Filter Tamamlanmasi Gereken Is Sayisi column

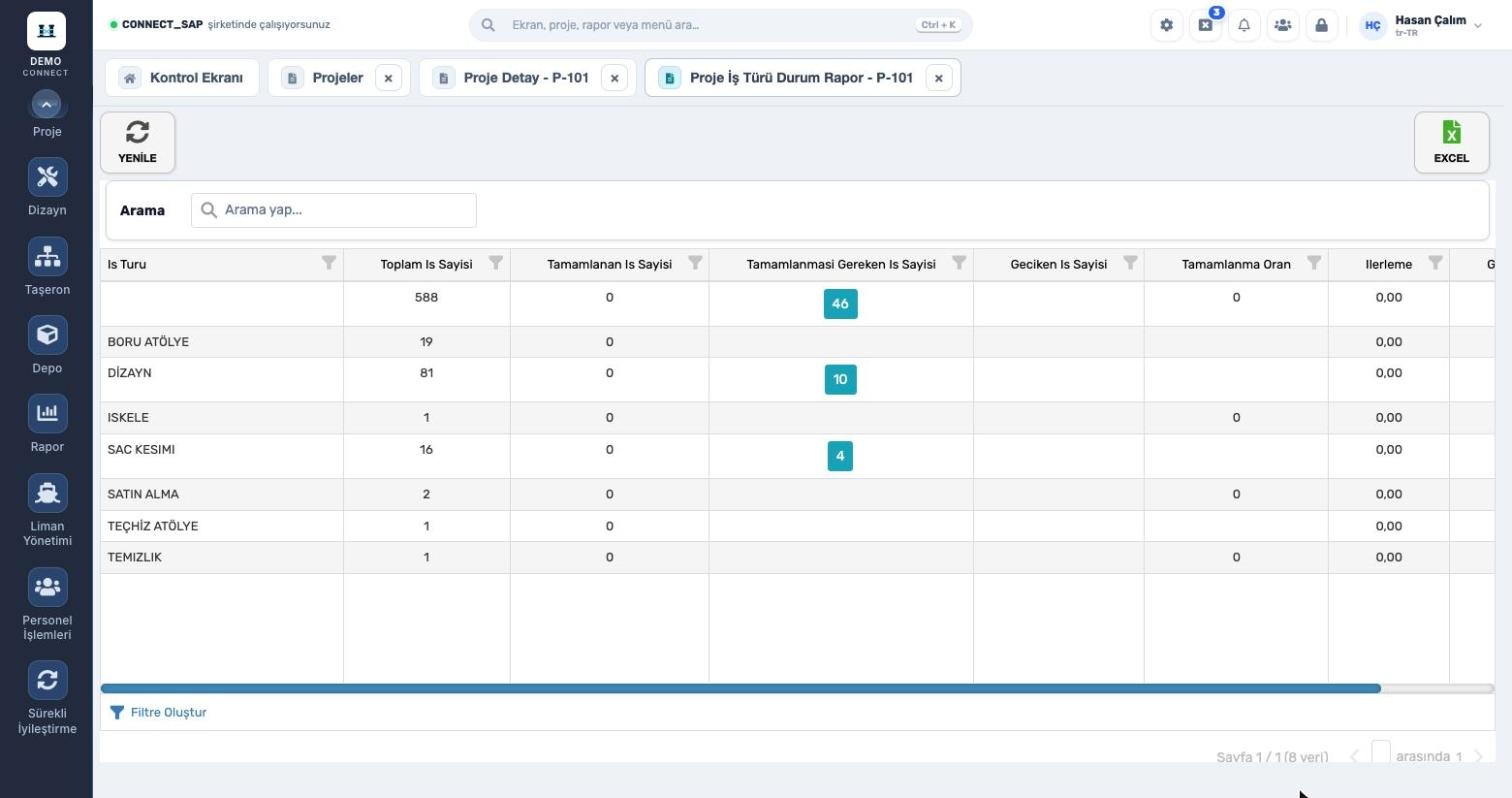coord(959,263)
